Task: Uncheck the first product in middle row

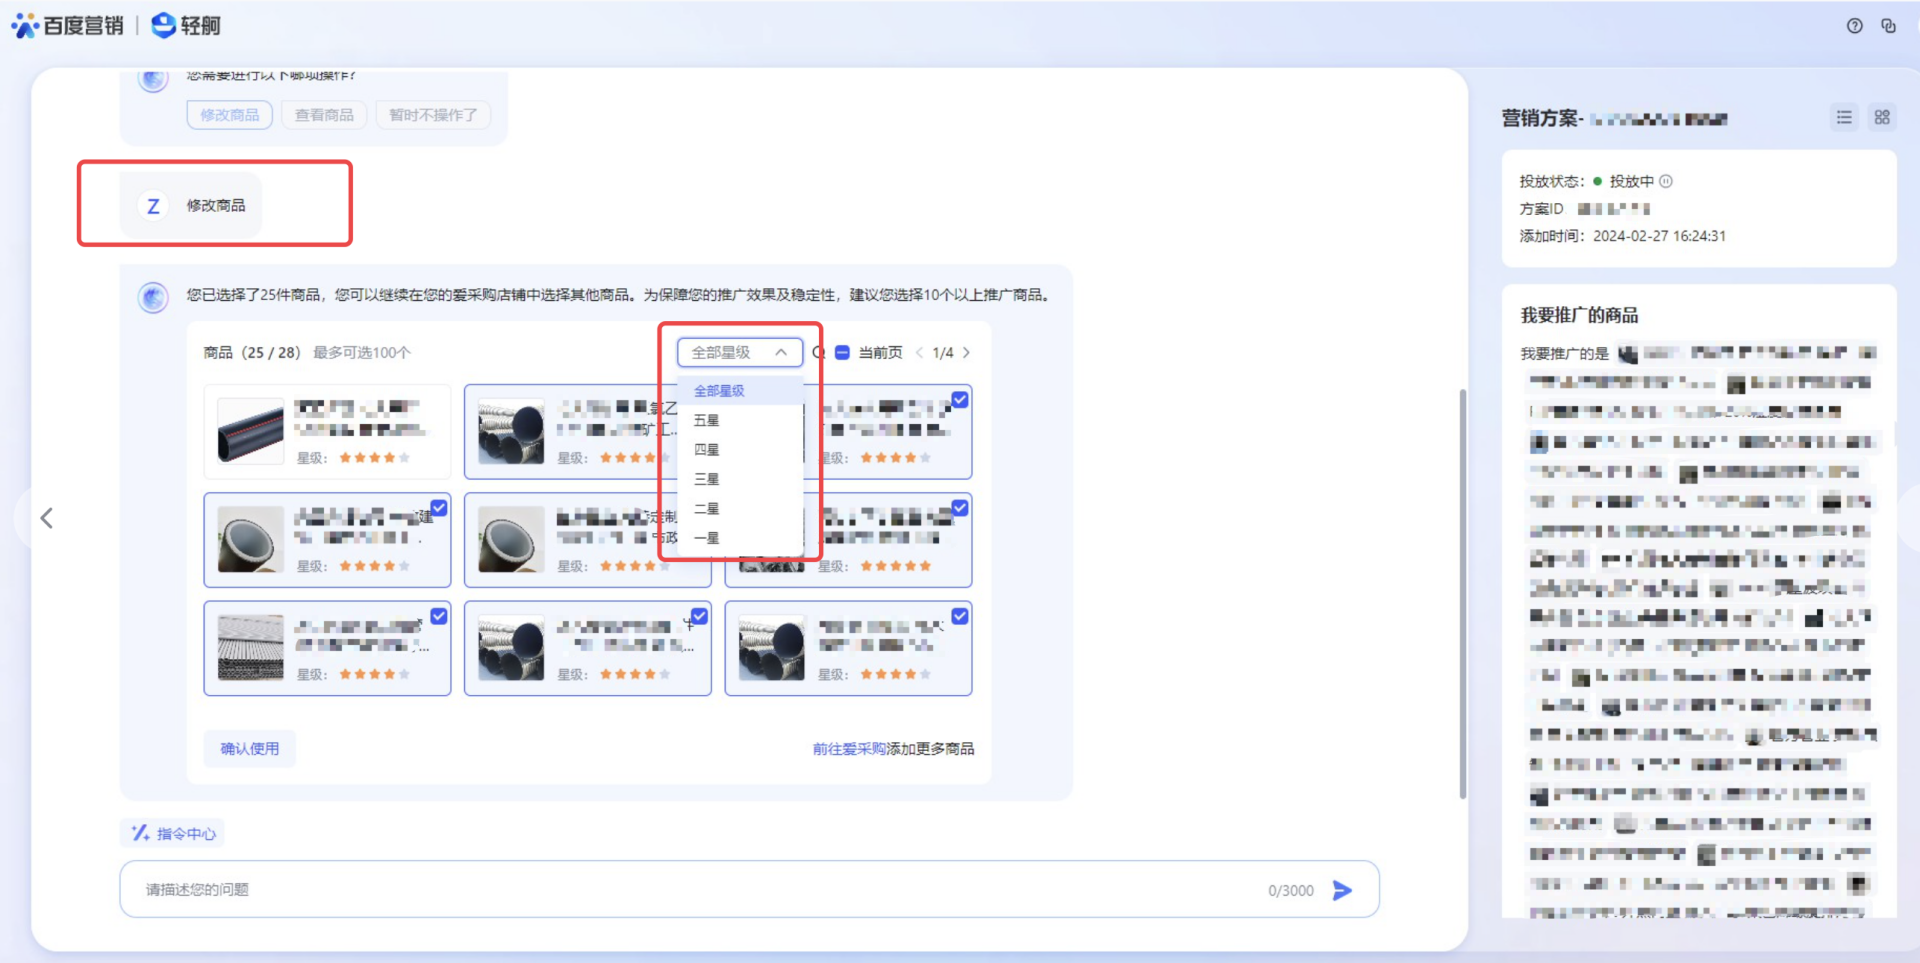Action: (x=439, y=508)
